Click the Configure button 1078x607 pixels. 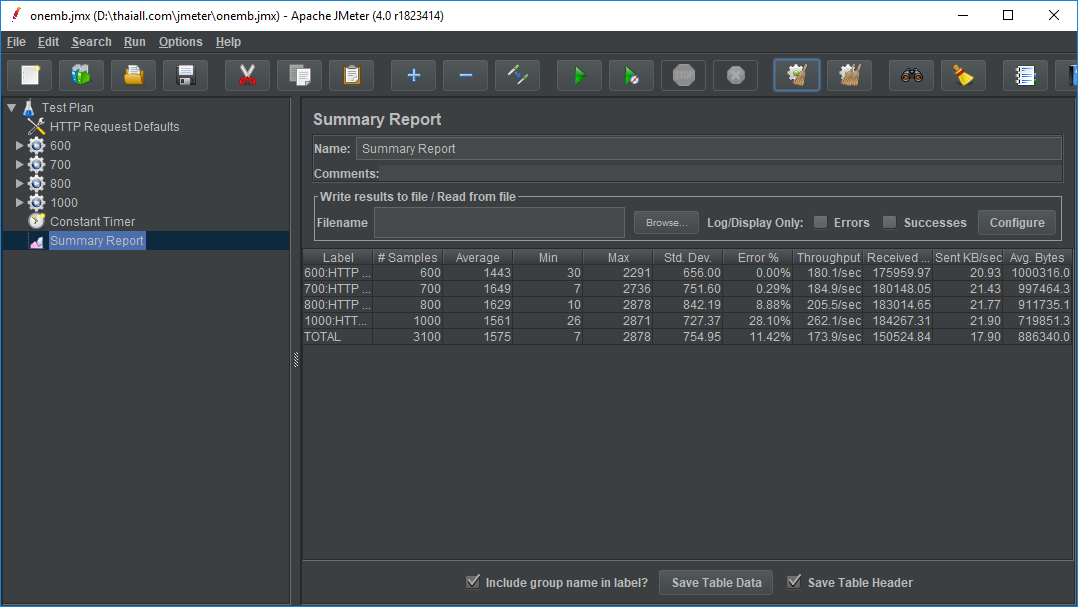point(1017,223)
